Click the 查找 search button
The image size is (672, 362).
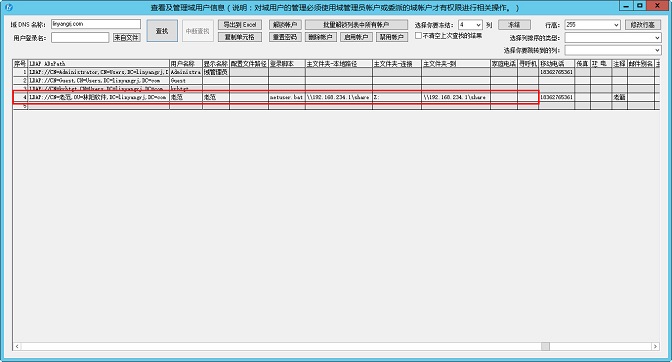pyautogui.click(x=162, y=31)
